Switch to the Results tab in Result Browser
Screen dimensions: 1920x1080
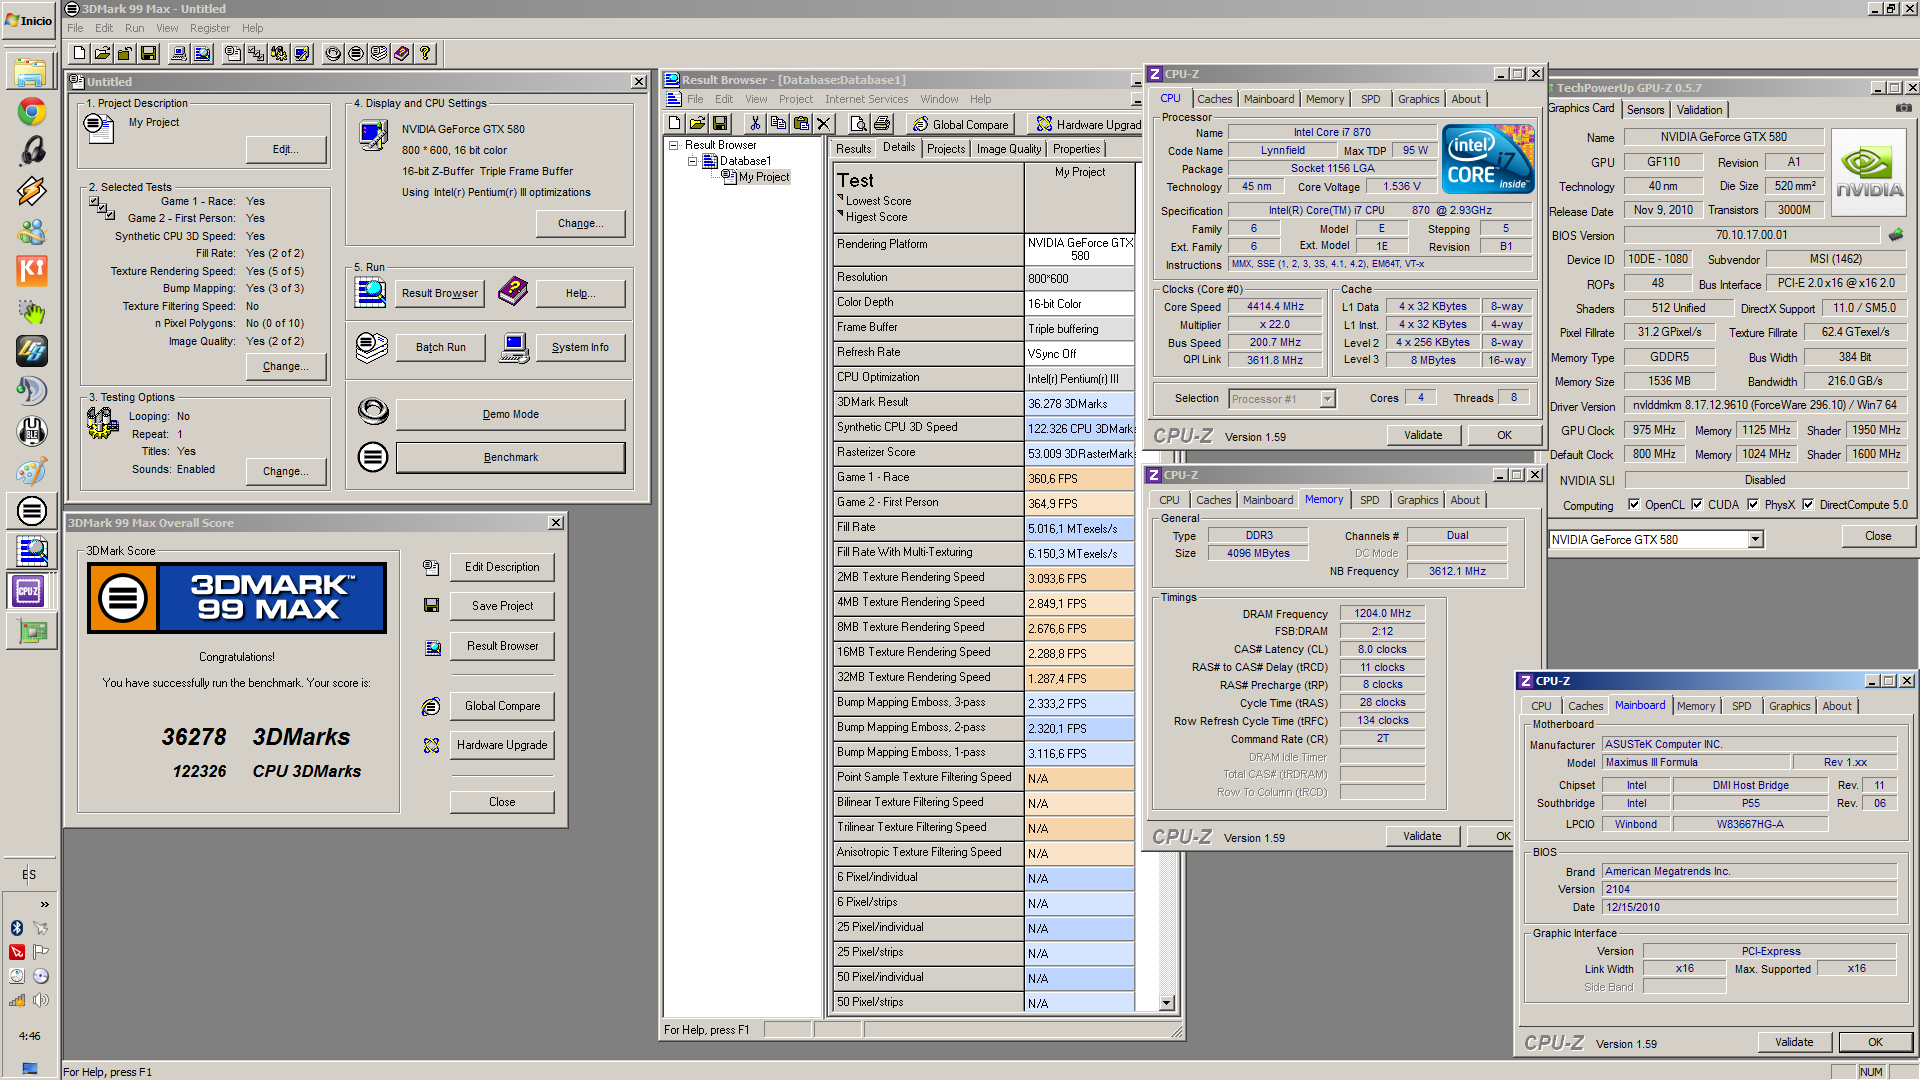click(x=853, y=149)
